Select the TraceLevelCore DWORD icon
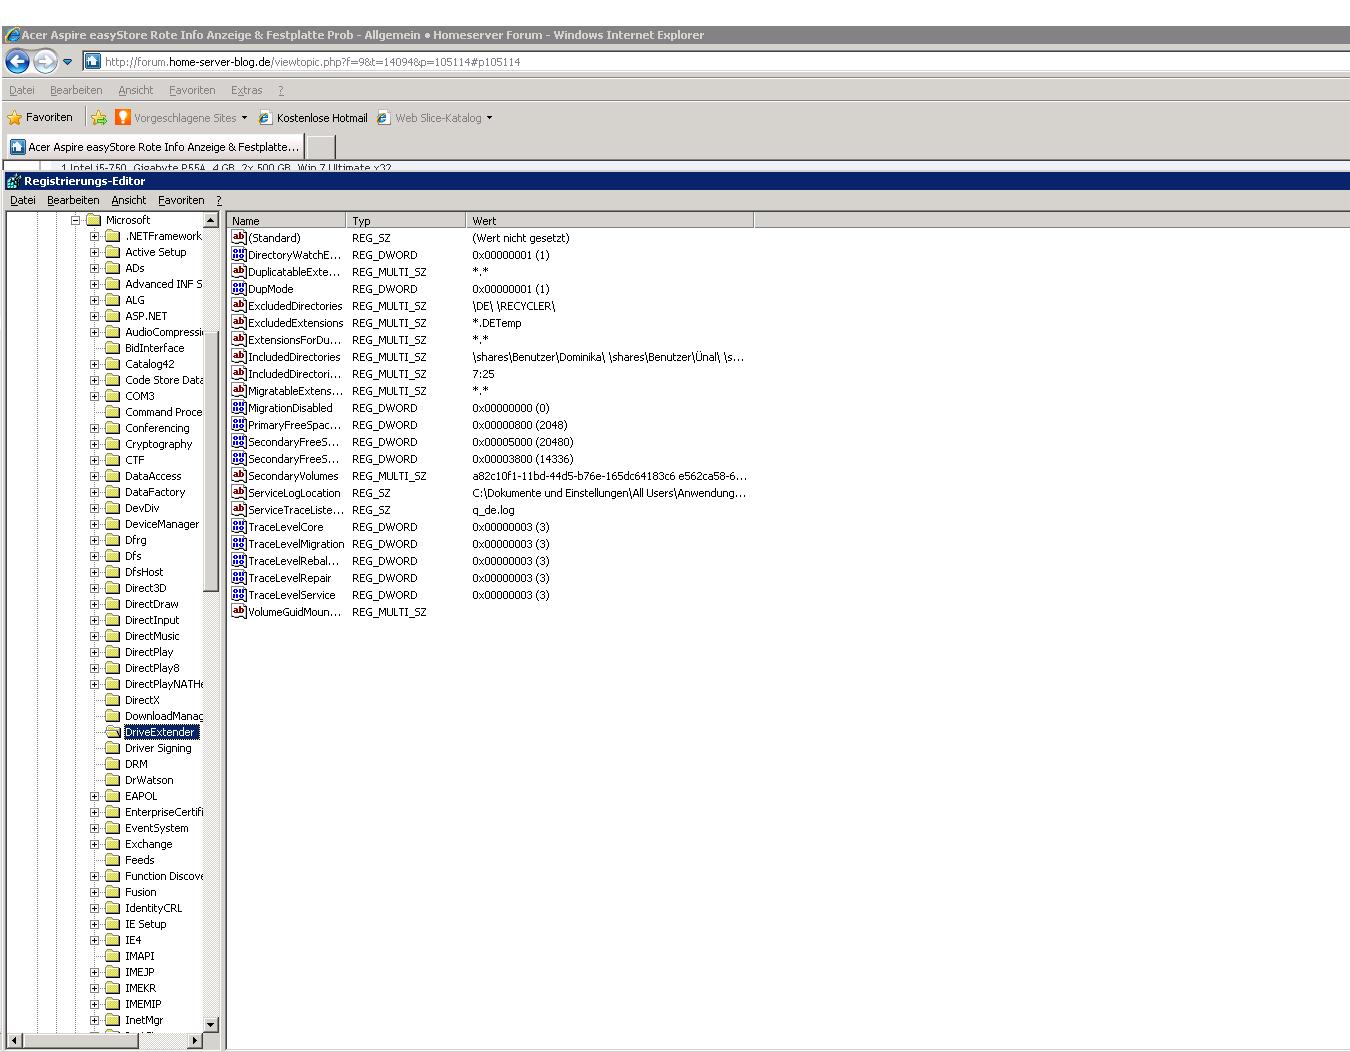This screenshot has width=1350, height=1052. tap(238, 527)
